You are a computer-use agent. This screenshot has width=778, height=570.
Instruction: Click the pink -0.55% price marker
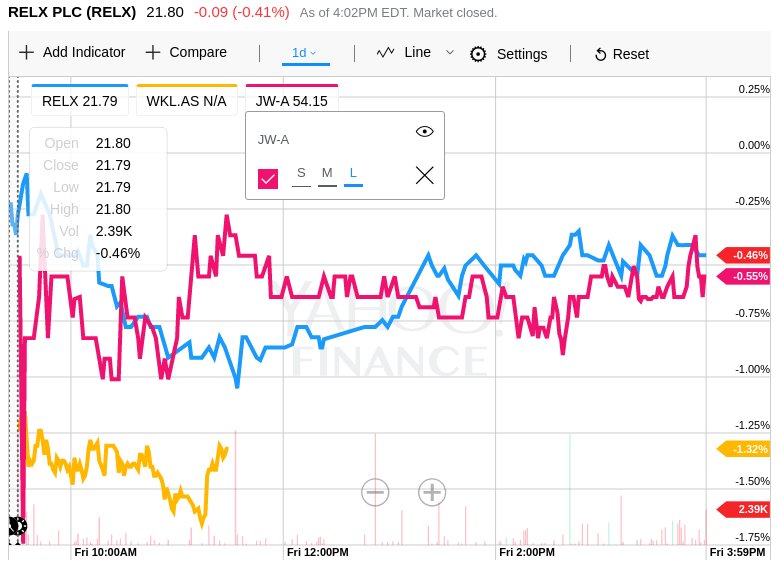coord(744,276)
